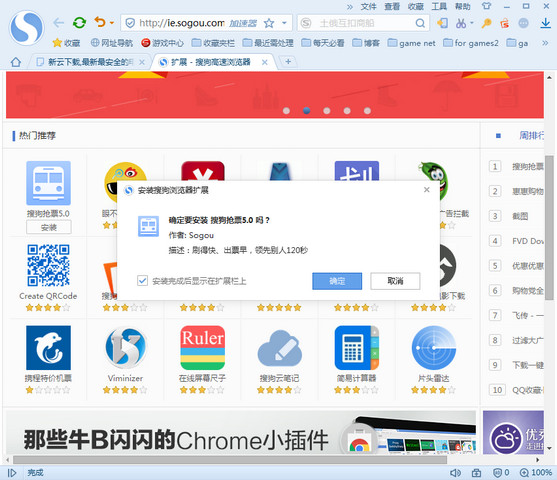Open the 游戏中心 bookmark
Viewport: 557px width, 480px height.
tap(162, 43)
